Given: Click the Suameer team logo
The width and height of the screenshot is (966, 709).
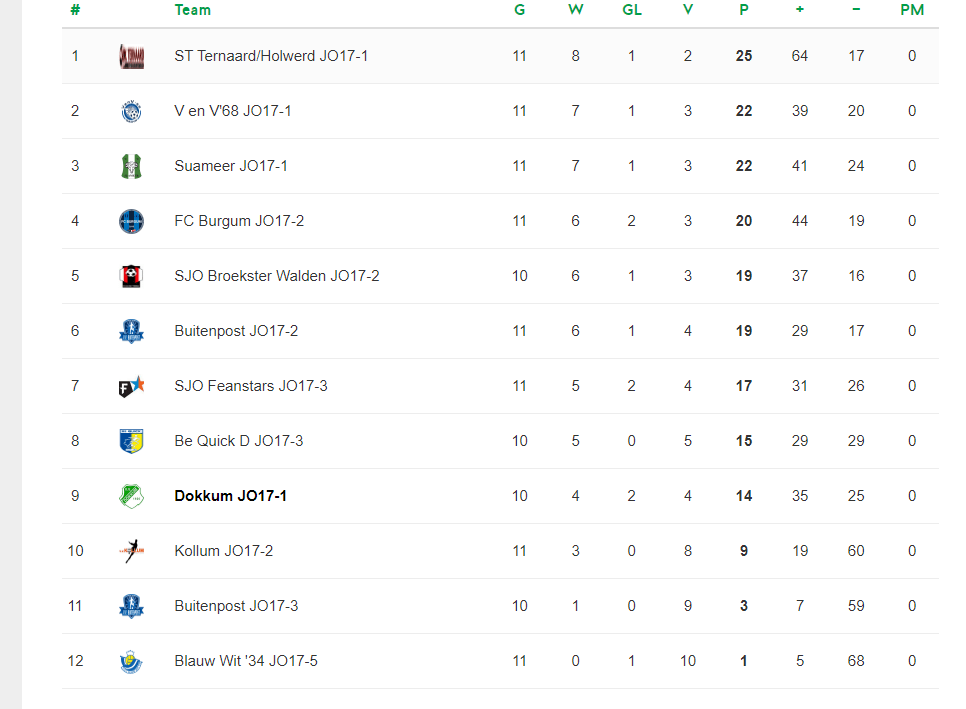Looking at the screenshot, I should pos(131,166).
